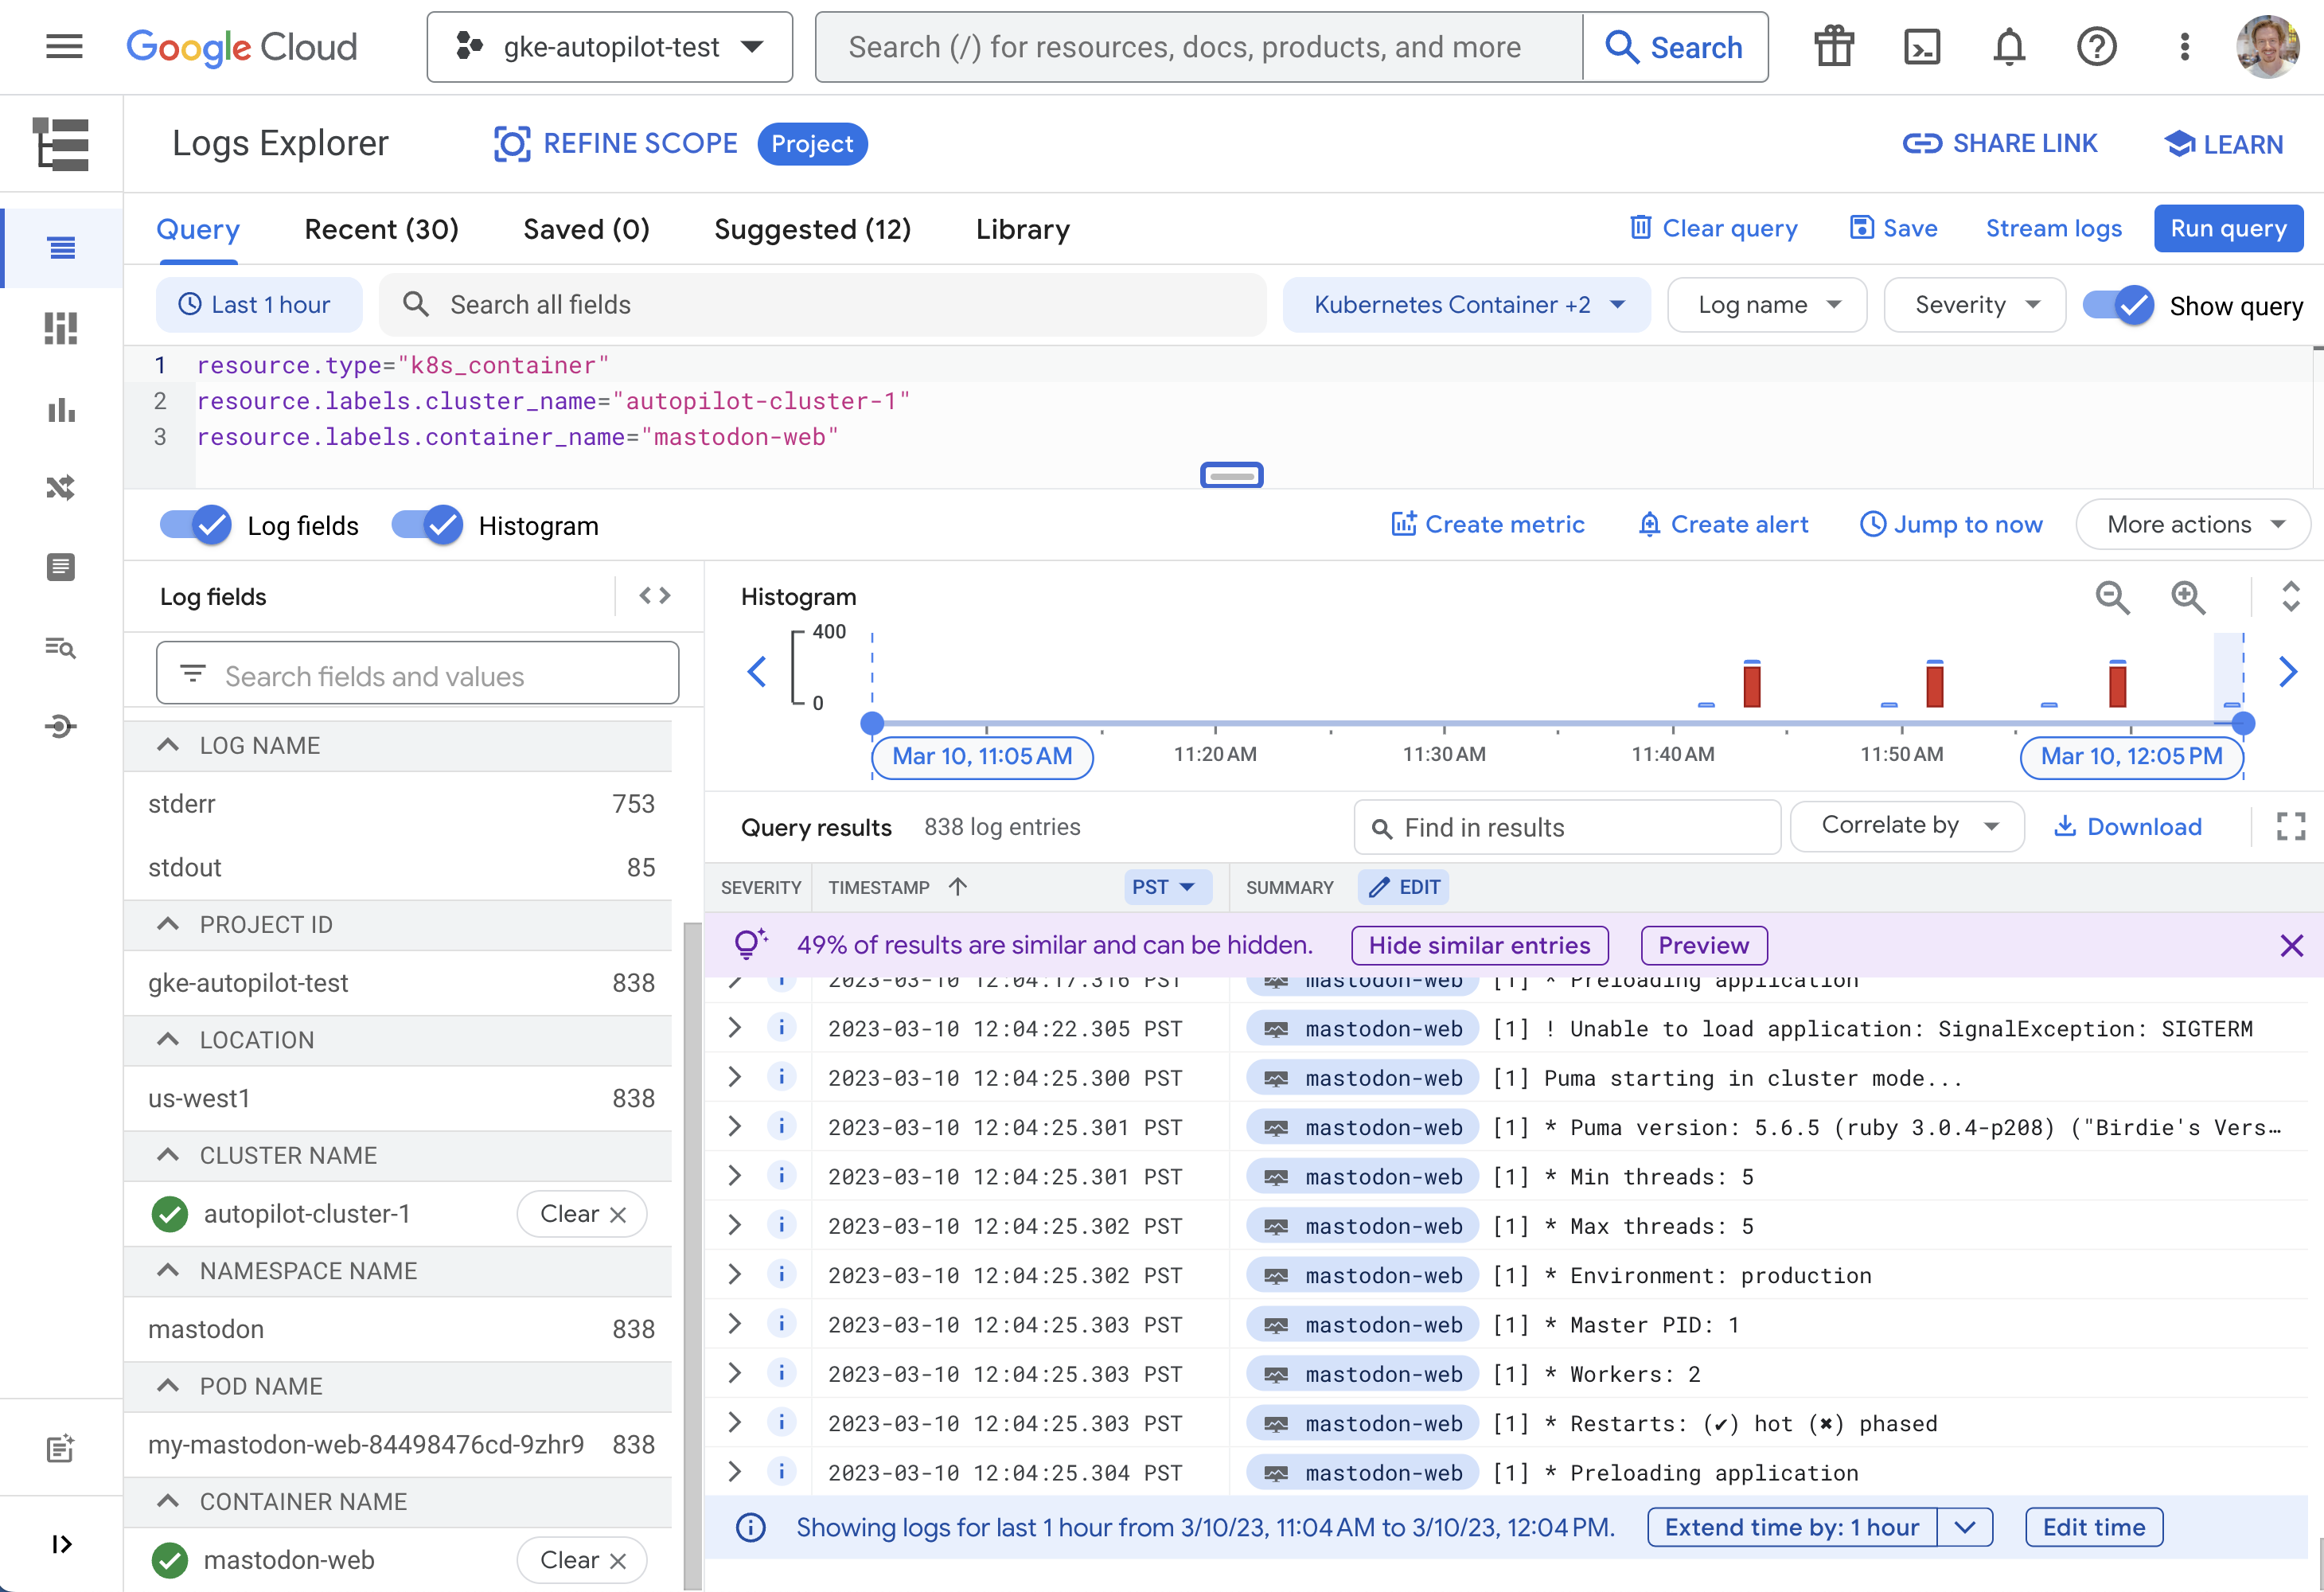Click the histogram end time handle
The width and height of the screenshot is (2324, 1592).
[x=2243, y=723]
